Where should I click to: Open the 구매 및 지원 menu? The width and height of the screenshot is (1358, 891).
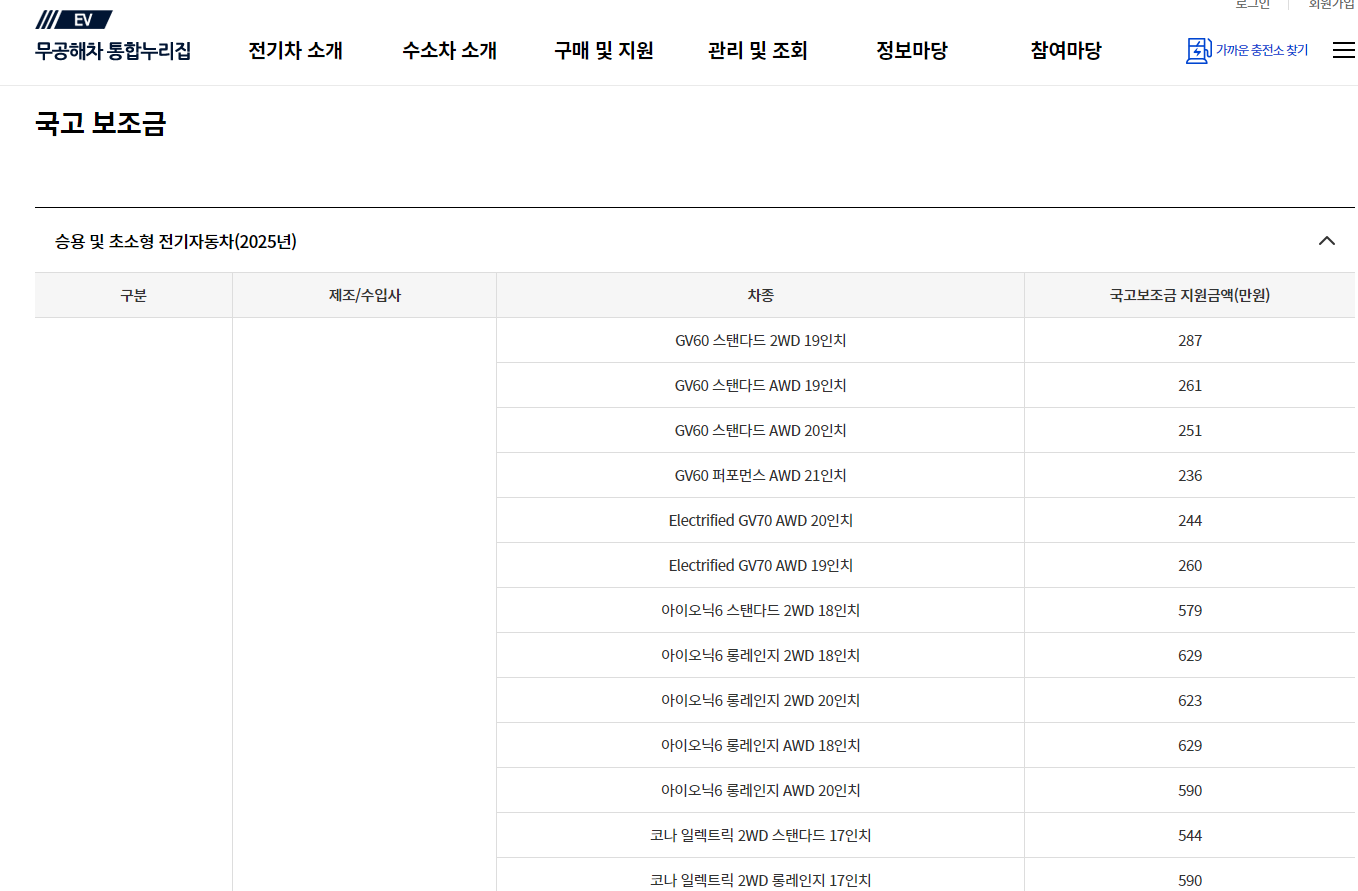pyautogui.click(x=604, y=50)
